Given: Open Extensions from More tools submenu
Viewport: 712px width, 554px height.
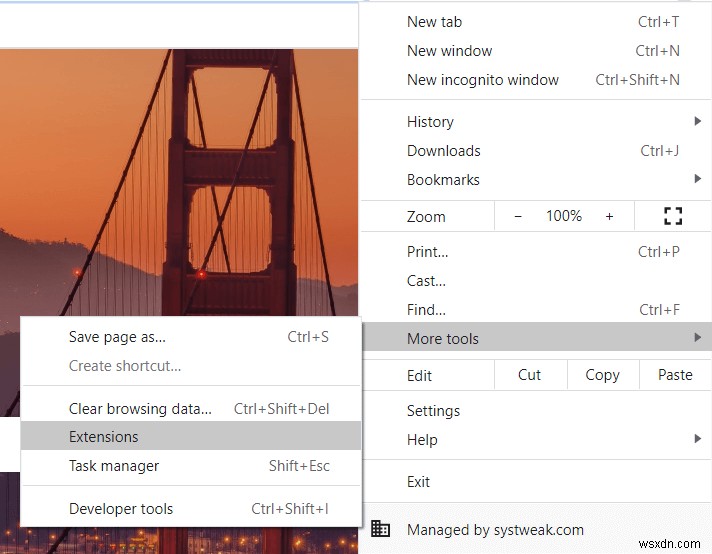Looking at the screenshot, I should (x=104, y=436).
